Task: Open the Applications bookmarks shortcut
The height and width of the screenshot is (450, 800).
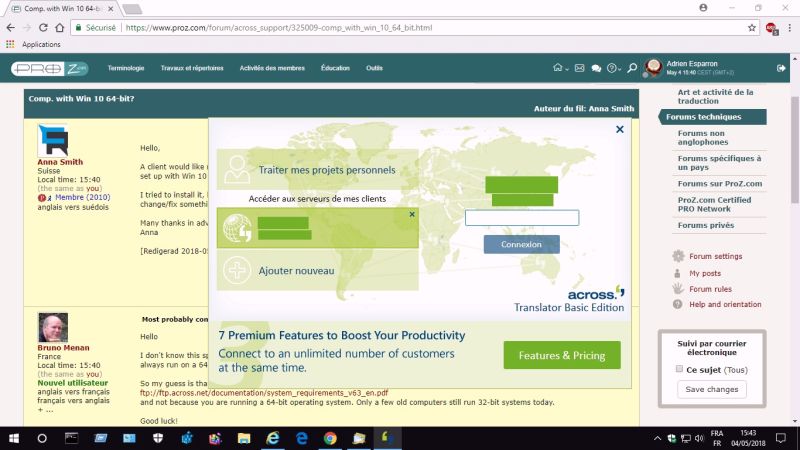Action: 33,44
